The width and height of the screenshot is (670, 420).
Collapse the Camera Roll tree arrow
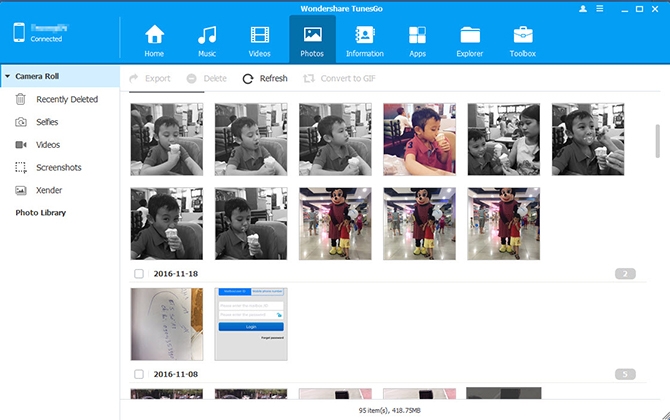pyautogui.click(x=7, y=76)
